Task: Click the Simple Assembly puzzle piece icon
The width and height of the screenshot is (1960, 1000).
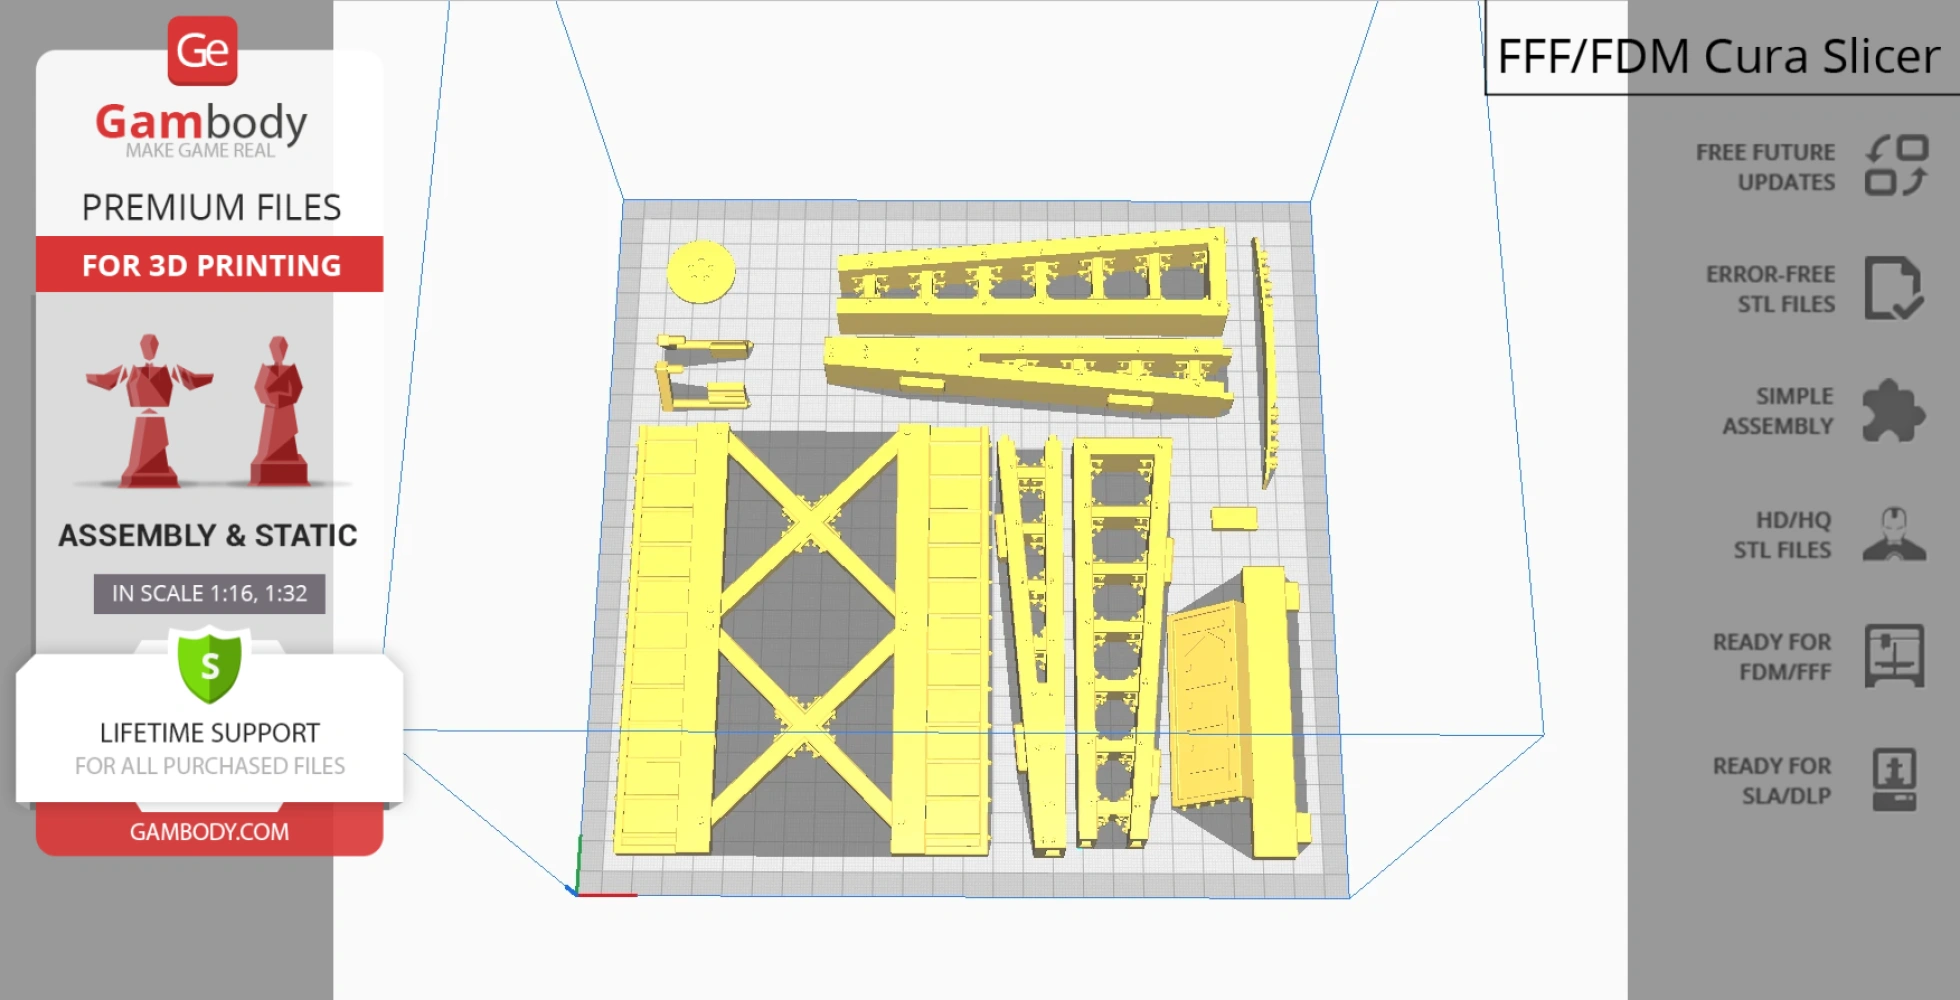Action: point(1895,410)
